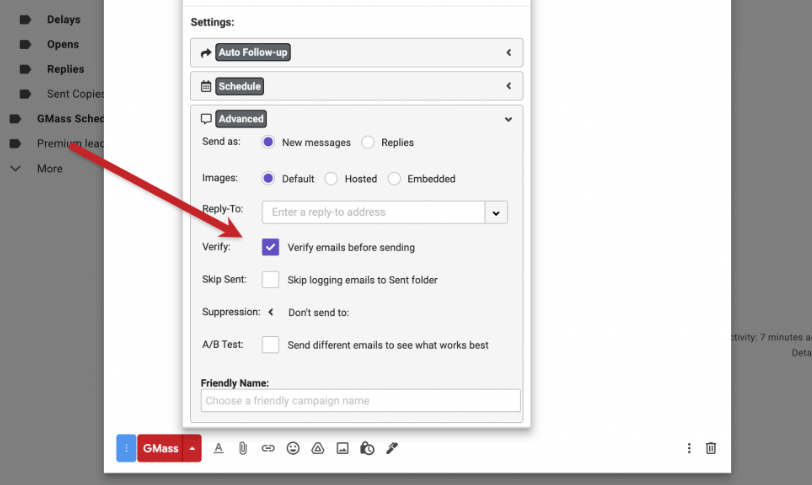Click the blue button left of GMass
The width and height of the screenshot is (812, 485).
click(126, 448)
